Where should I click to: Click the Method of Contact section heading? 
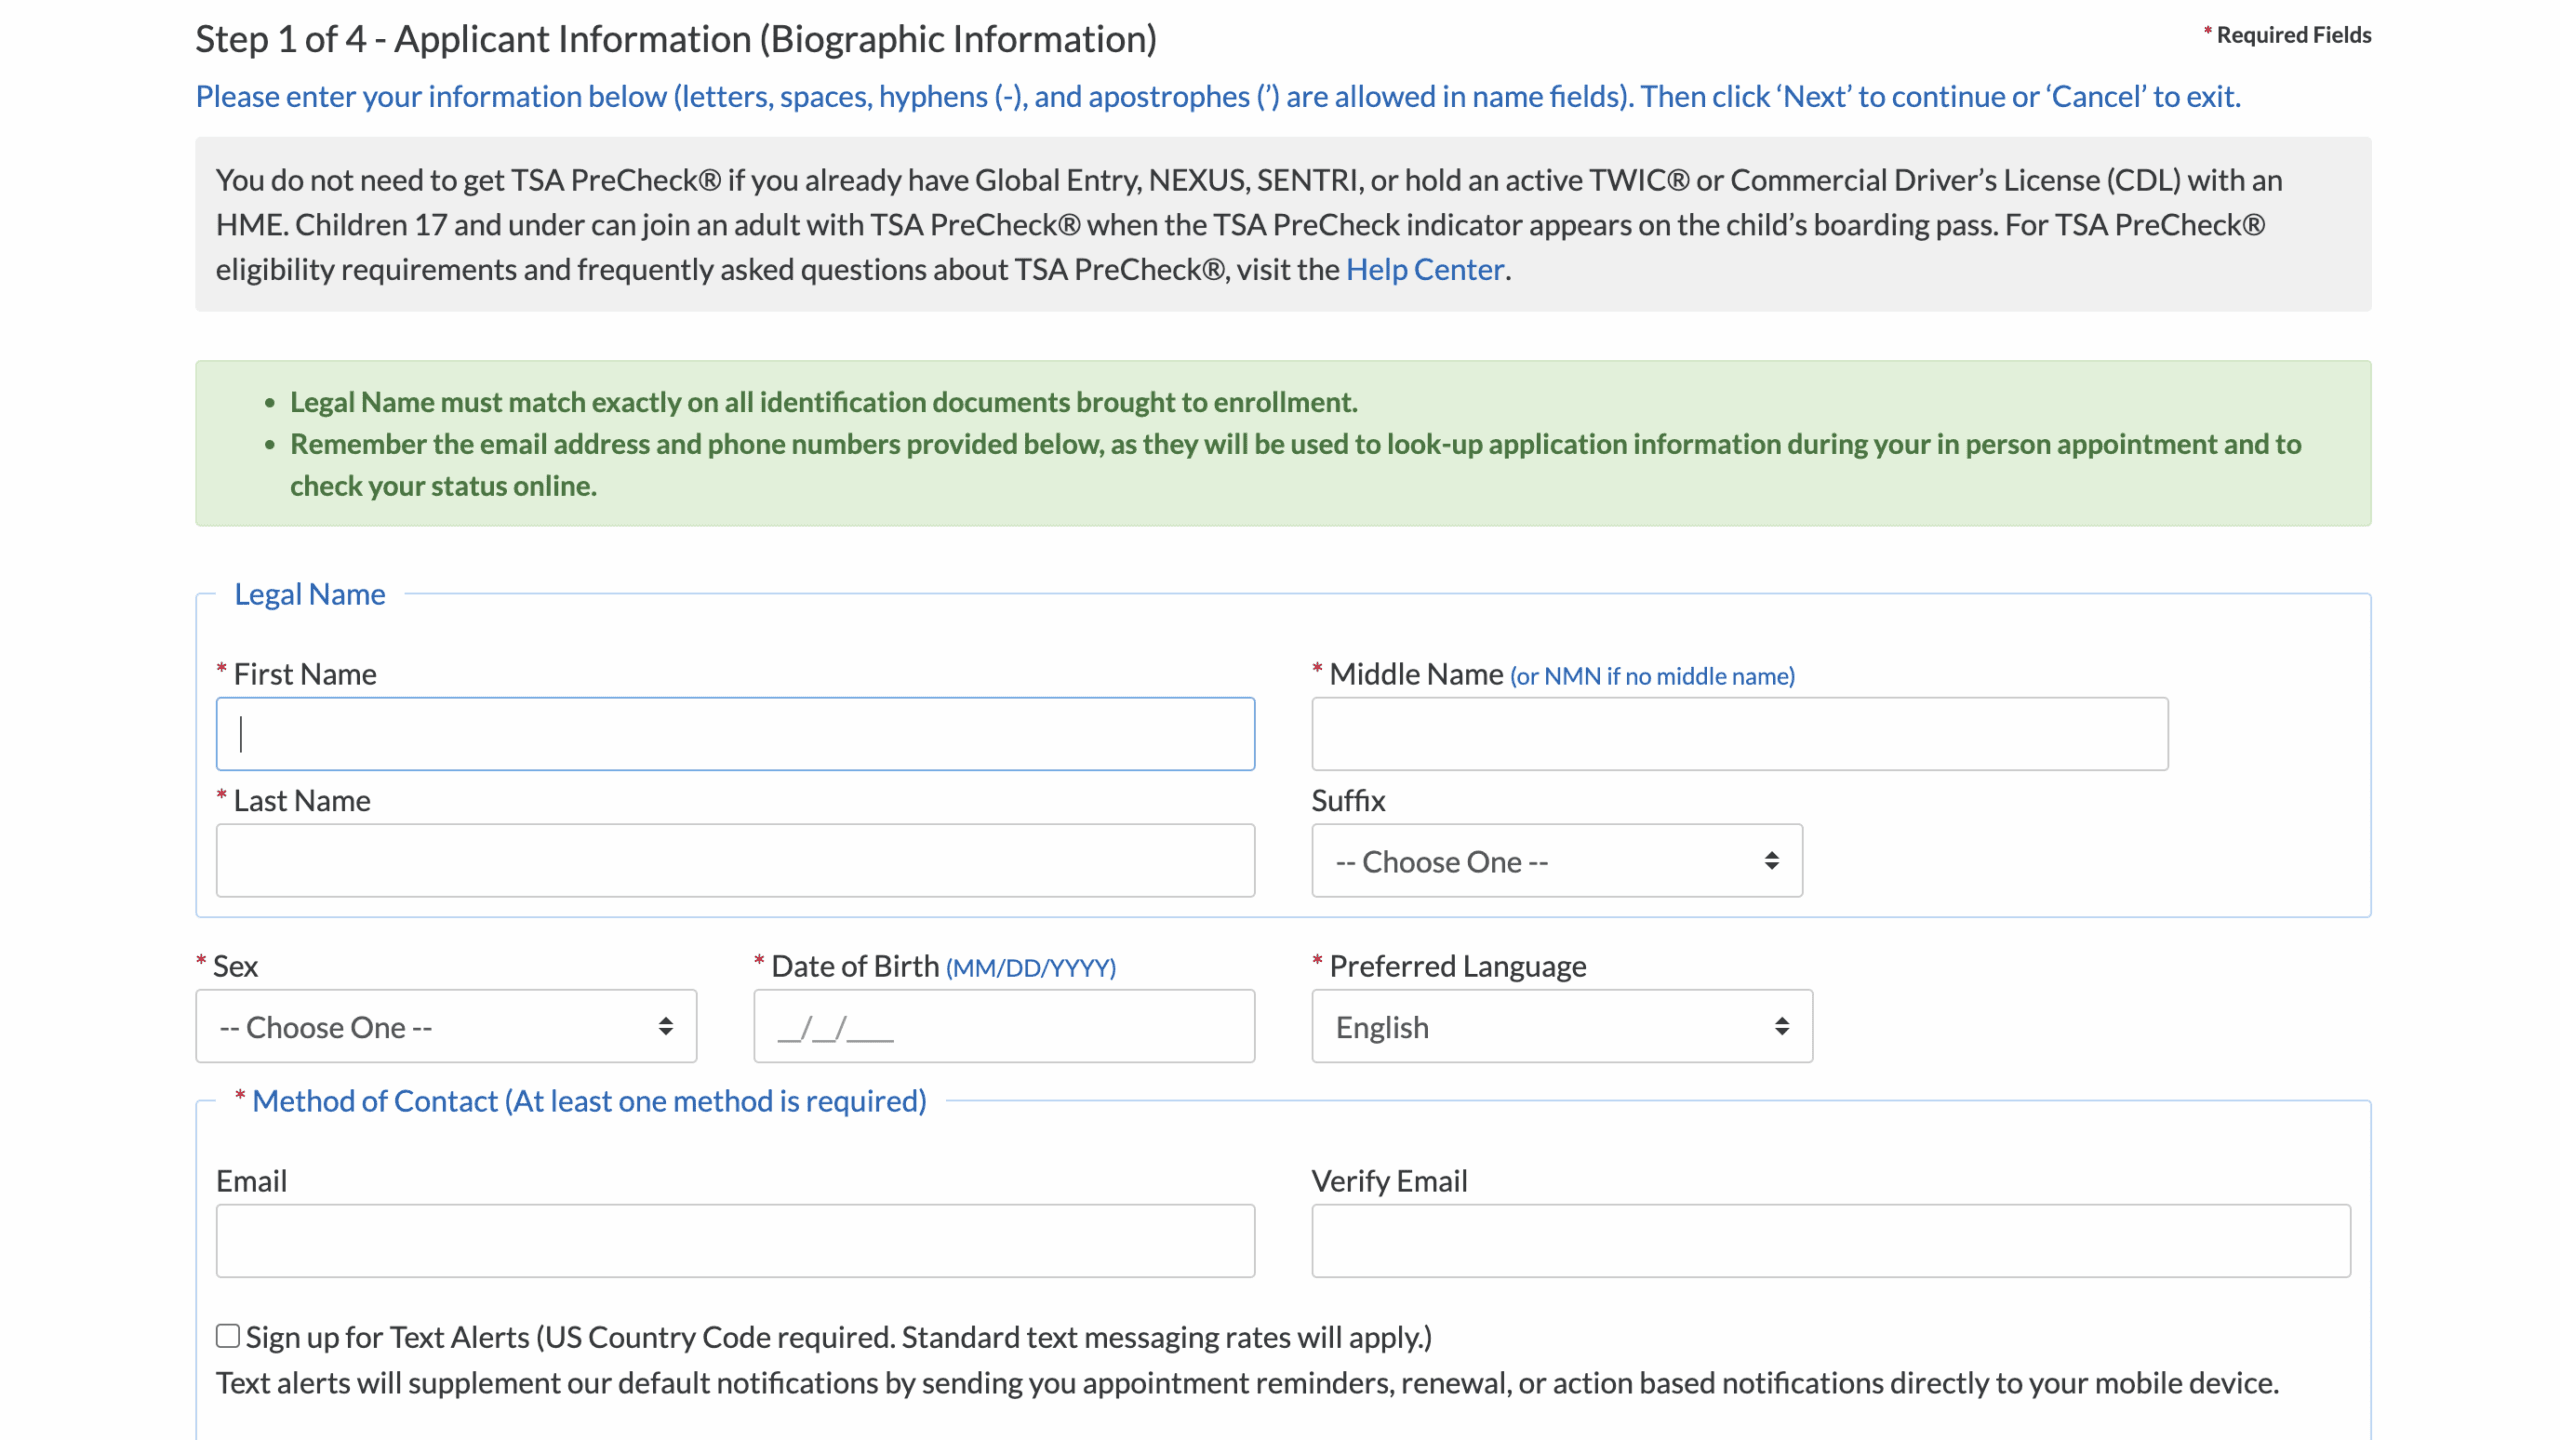coord(581,1101)
